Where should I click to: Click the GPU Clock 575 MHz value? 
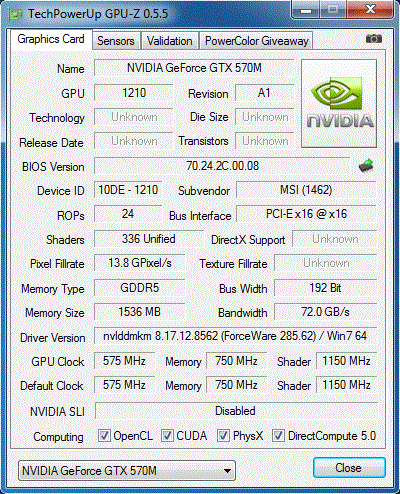click(x=124, y=361)
